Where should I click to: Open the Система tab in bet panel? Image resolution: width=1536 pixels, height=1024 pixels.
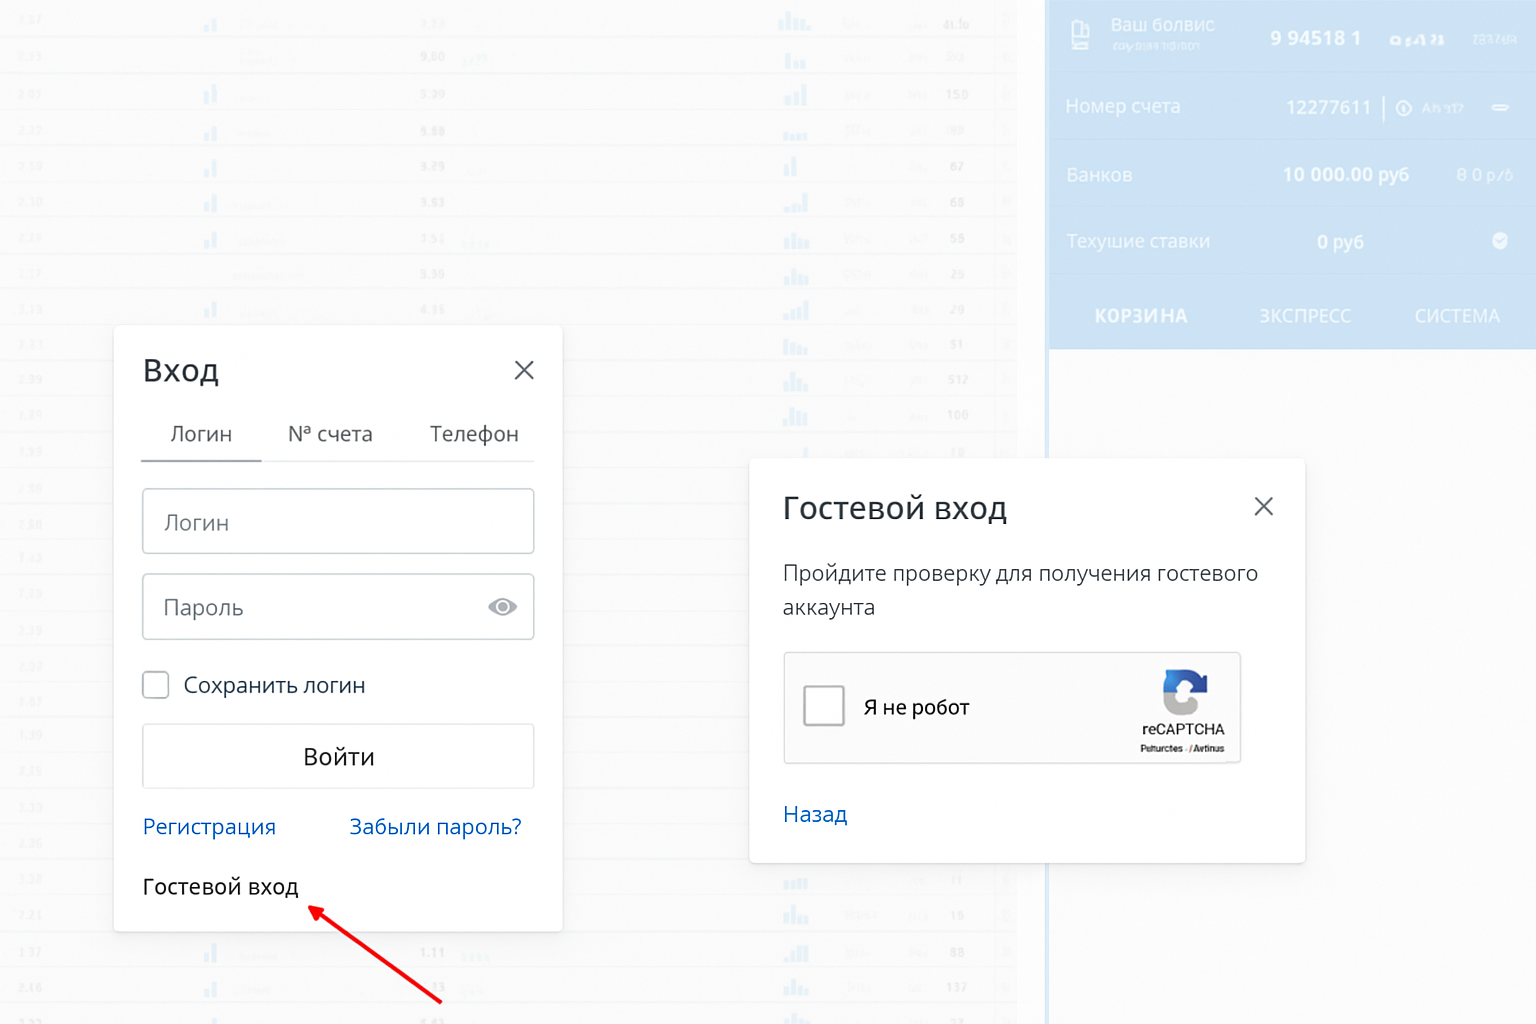(x=1457, y=316)
